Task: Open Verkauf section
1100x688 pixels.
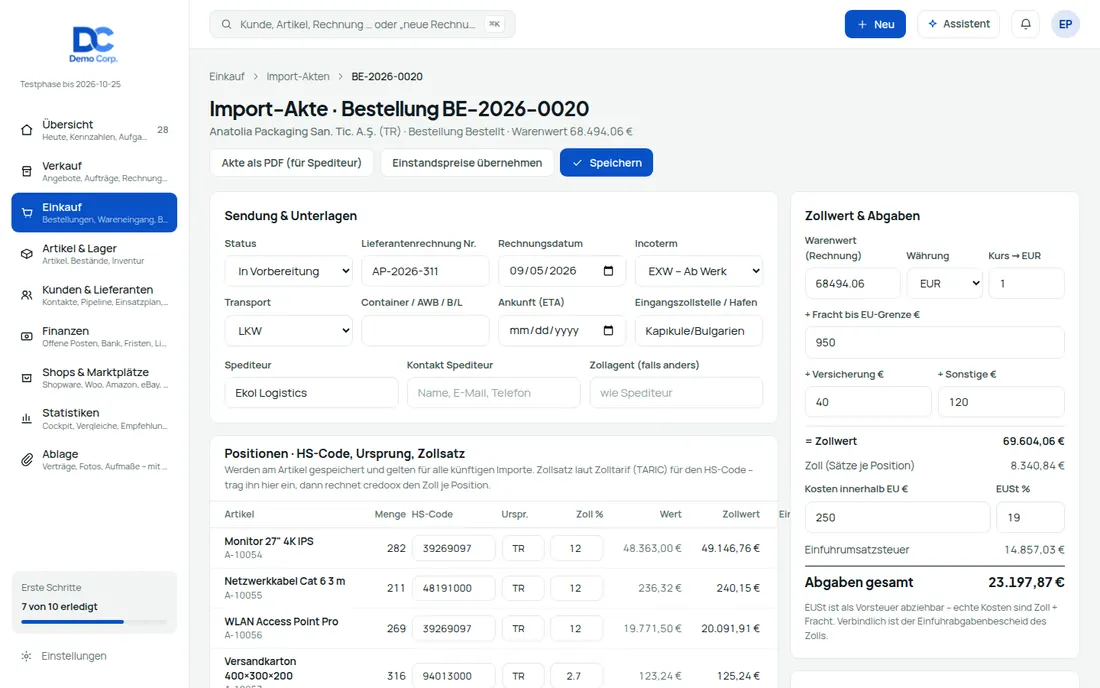Action: [x=94, y=171]
